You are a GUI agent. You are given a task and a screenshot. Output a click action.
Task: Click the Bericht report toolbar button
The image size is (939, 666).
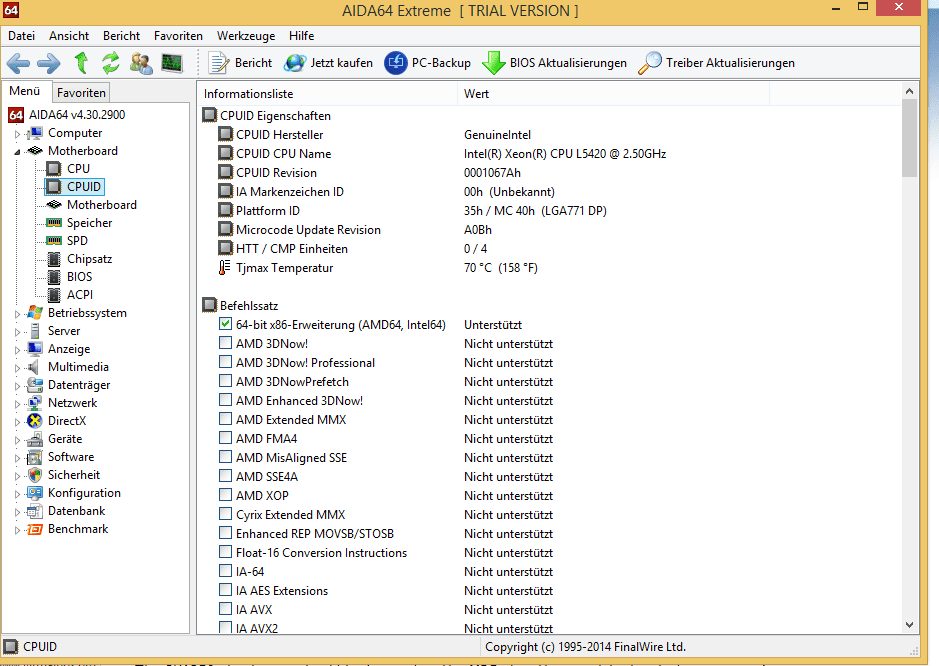tap(240, 63)
